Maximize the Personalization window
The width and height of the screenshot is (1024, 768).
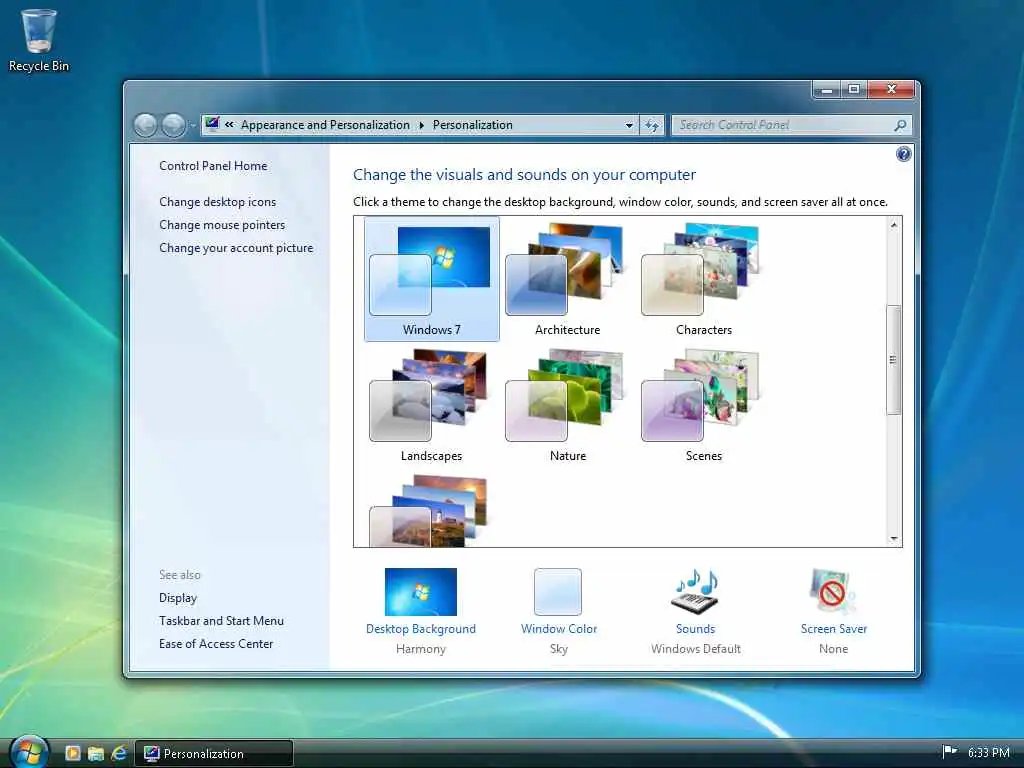(854, 89)
